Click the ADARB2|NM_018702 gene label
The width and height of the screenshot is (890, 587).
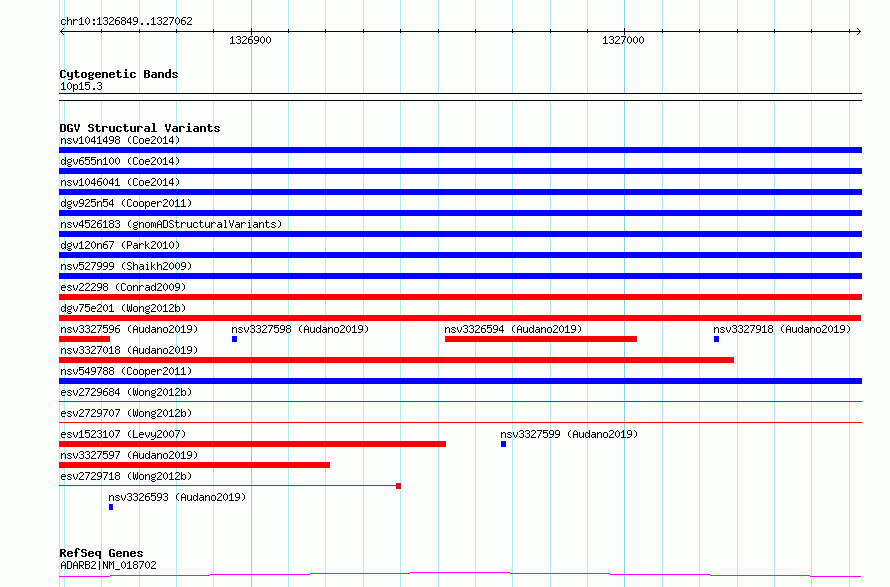tap(108, 565)
